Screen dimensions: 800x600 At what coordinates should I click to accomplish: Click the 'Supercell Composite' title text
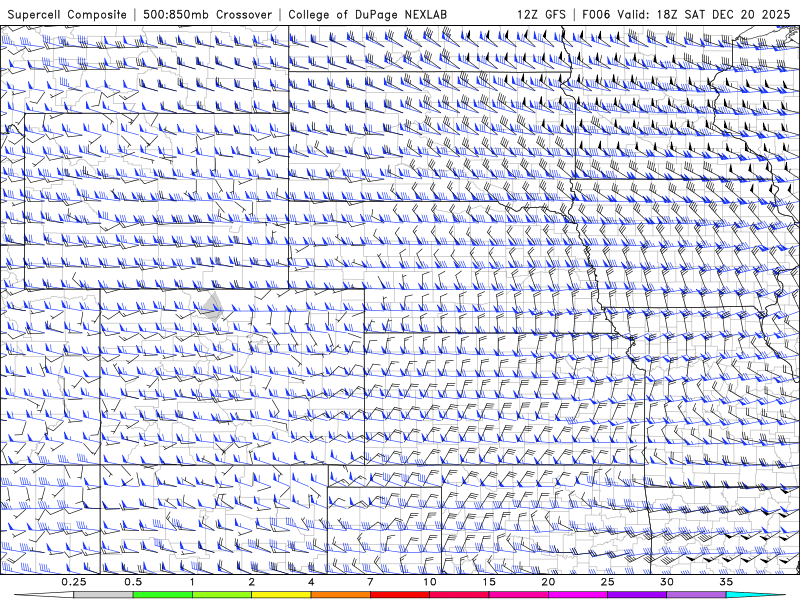(x=67, y=15)
